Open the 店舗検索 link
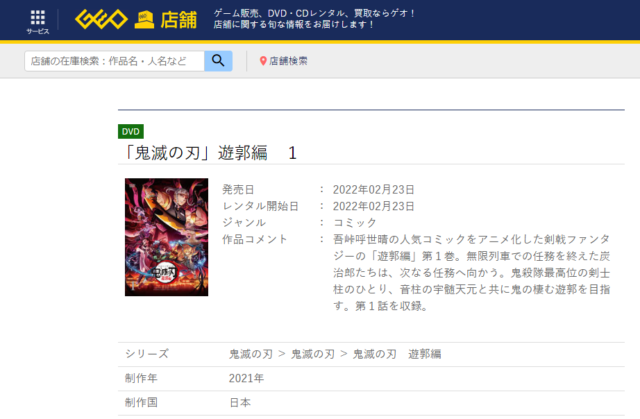The image size is (640, 419). pyautogui.click(x=288, y=61)
